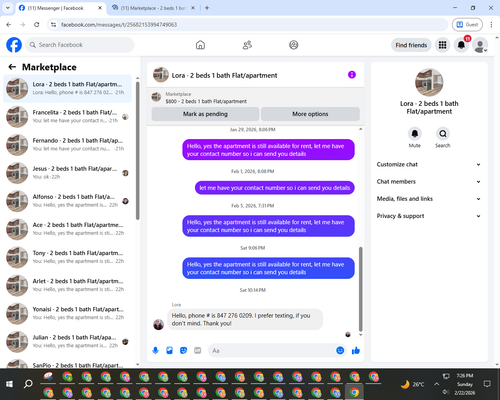Open Windows taskbar search

click(28, 384)
